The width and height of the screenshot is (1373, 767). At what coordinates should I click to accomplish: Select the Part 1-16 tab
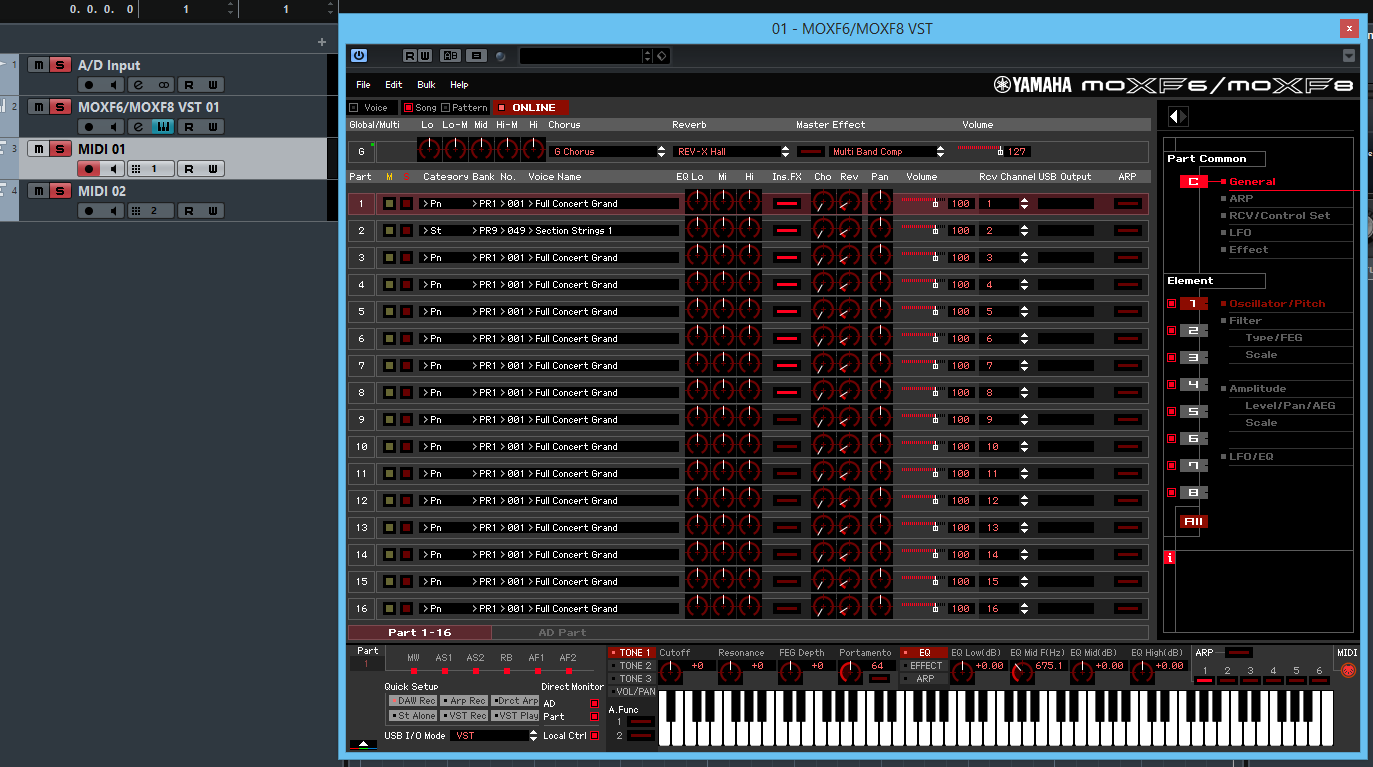420,632
